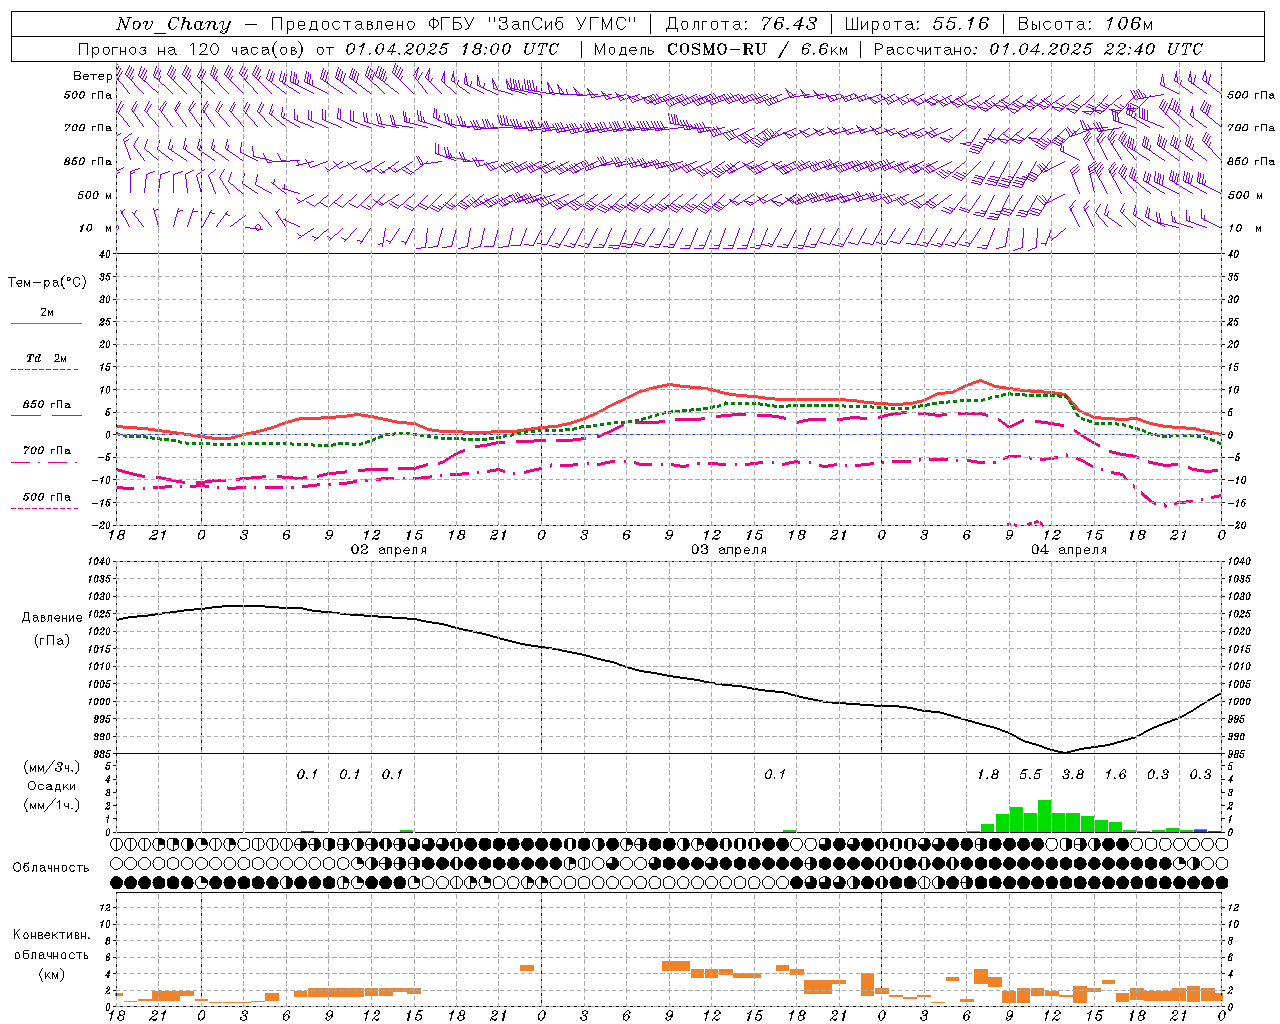Screen dimensions: 1280x1024
Task: Click the 3-hour precipitation value '1.6'
Action: pyautogui.click(x=1115, y=775)
